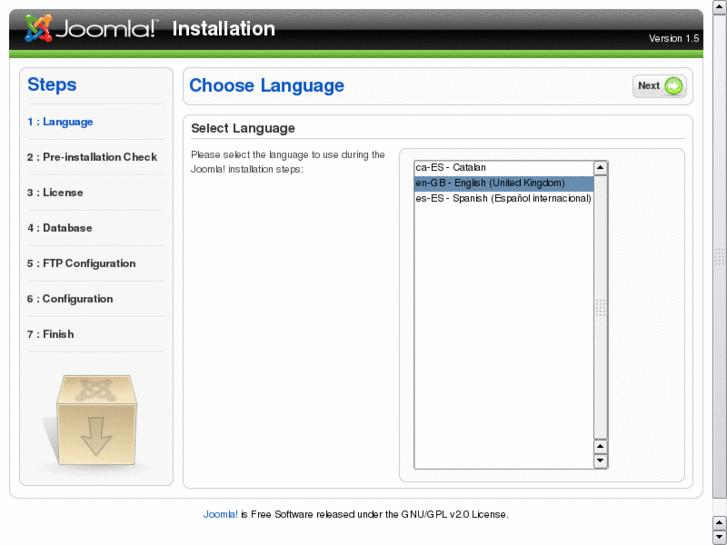Viewport: 727px width, 545px height.
Task: Click step 2 : Pre-installation Check
Action: click(x=92, y=157)
